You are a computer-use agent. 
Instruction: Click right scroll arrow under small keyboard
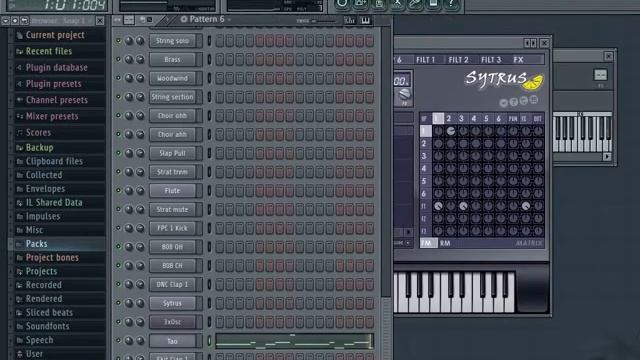pyautogui.click(x=607, y=156)
